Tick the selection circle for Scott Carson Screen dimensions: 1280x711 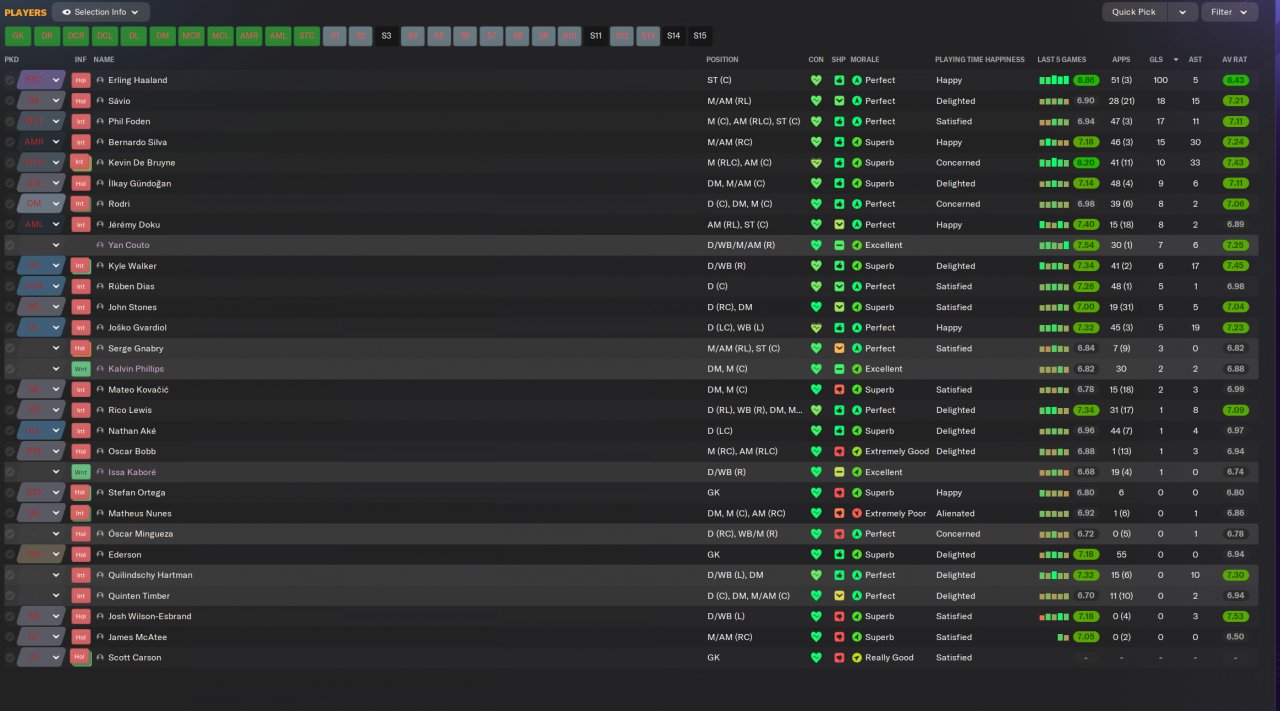coord(10,657)
